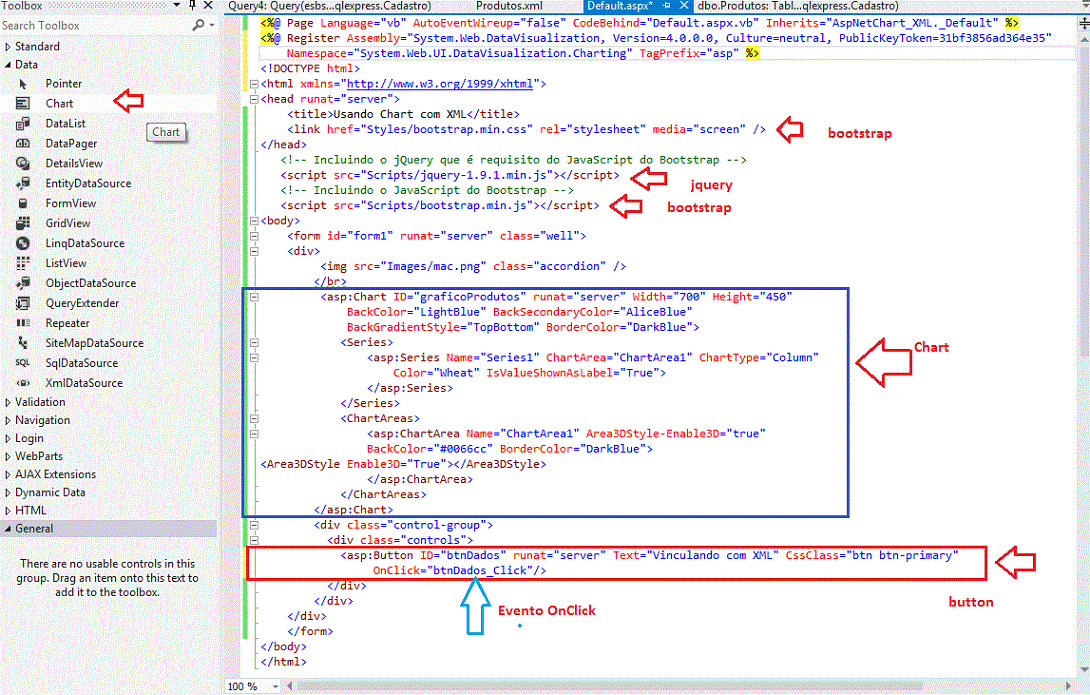This screenshot has width=1090, height=695.
Task: Expand the Navigation toolbox group
Action: coord(8,420)
